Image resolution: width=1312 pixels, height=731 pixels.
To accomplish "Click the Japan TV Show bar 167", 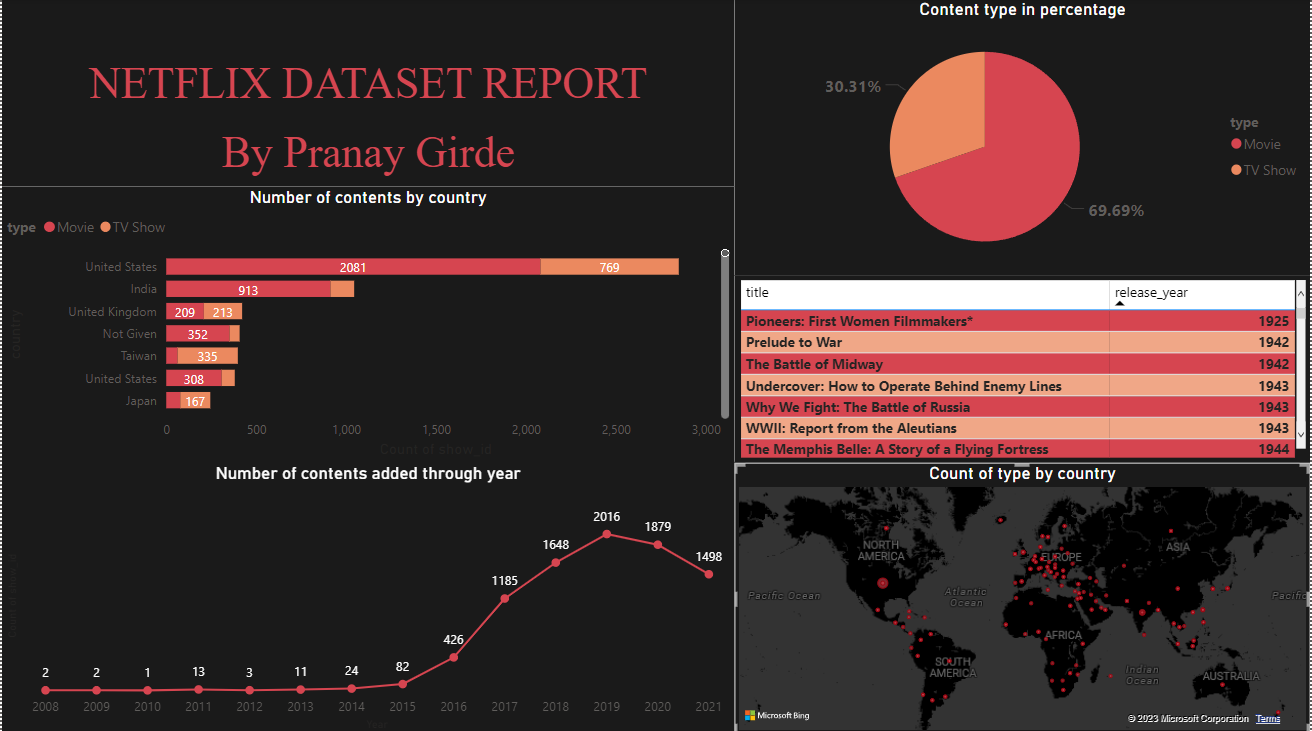I will coord(195,400).
